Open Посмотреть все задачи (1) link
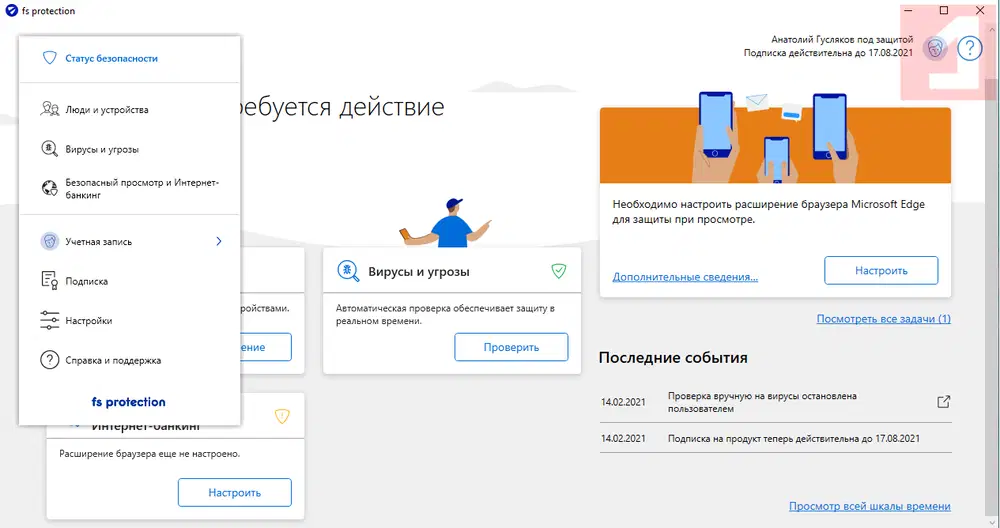The height and width of the screenshot is (528, 1000). 883,318
